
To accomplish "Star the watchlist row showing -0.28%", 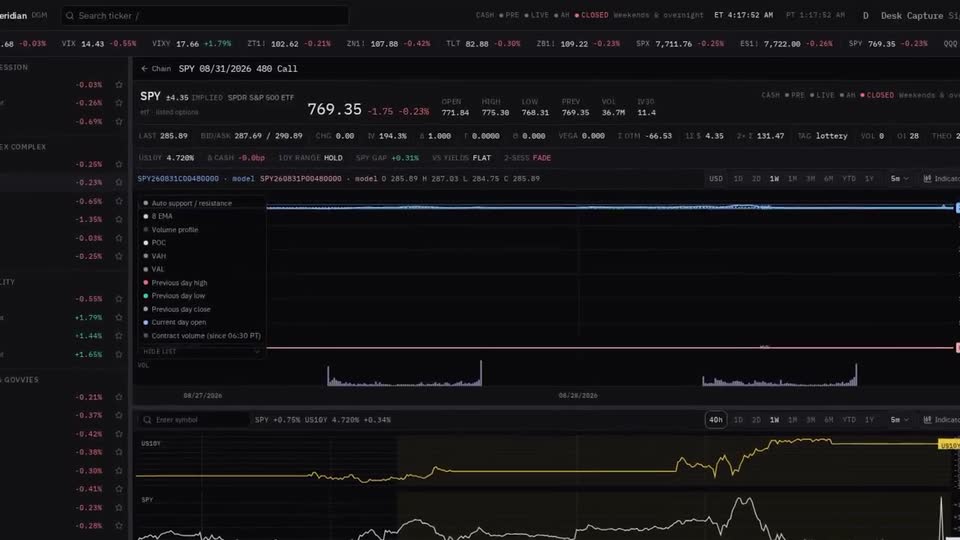I will tap(119, 525).
